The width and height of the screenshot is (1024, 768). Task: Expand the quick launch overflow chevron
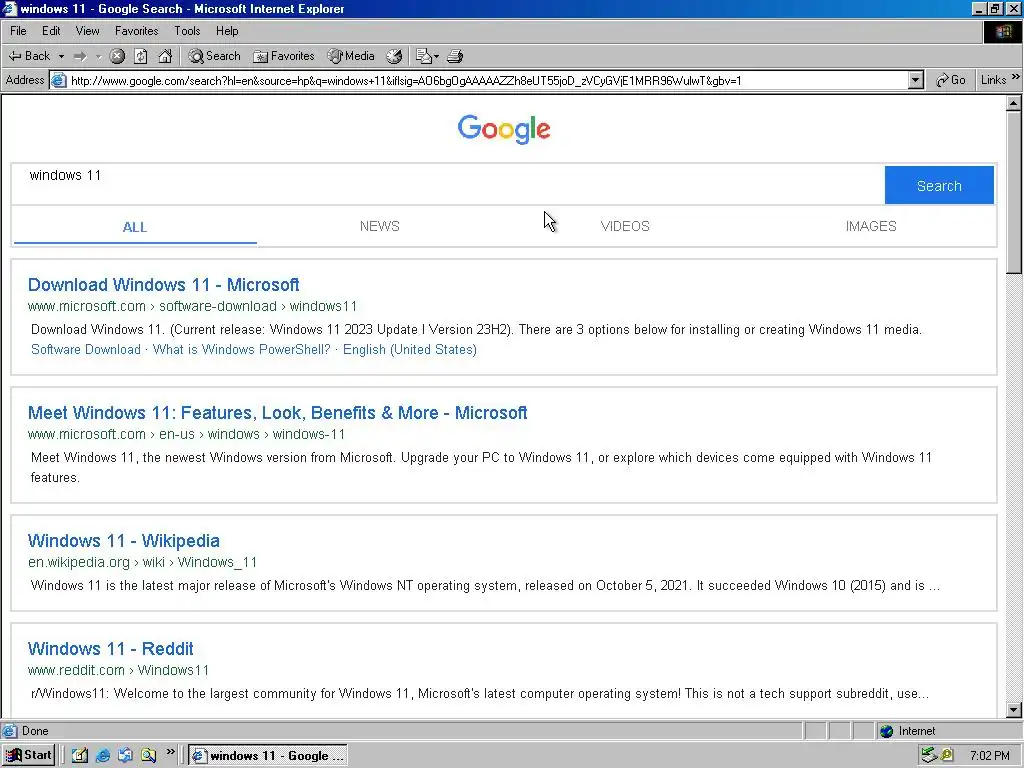[x=170, y=752]
